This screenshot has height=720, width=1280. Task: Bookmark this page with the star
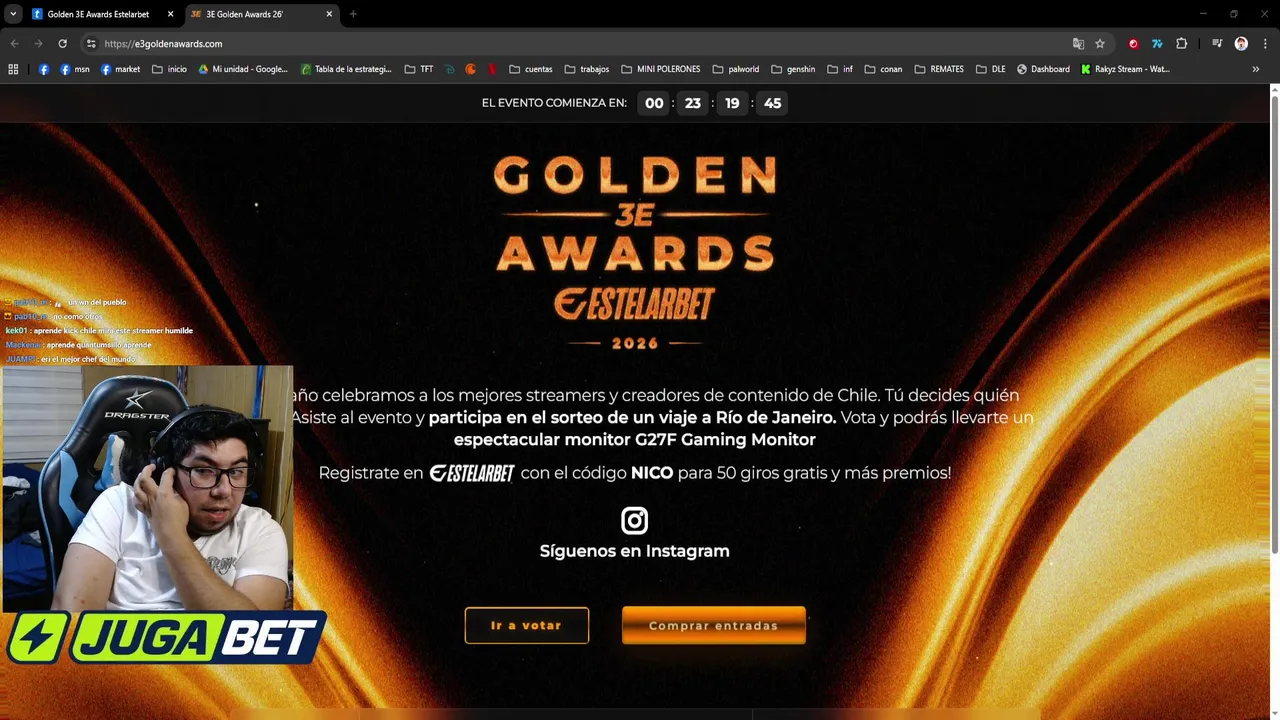(x=1100, y=44)
